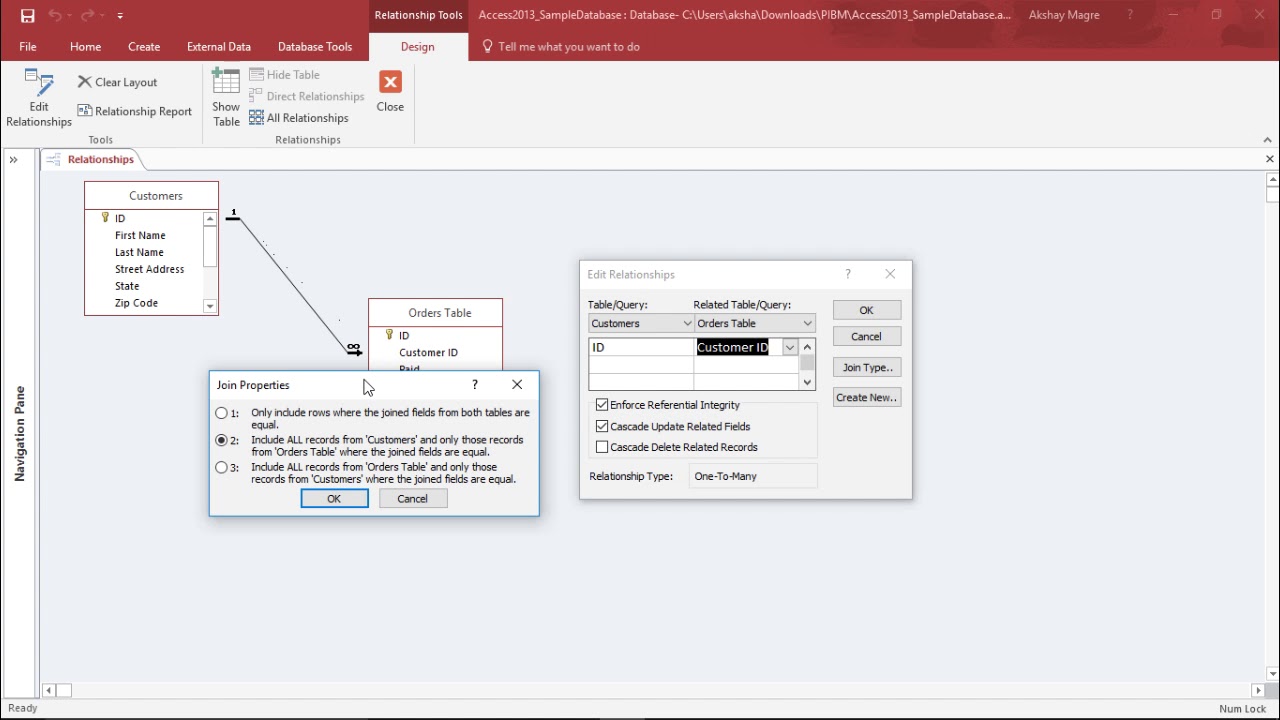Select join option 1 radio button
Image resolution: width=1280 pixels, height=720 pixels.
[x=222, y=413]
